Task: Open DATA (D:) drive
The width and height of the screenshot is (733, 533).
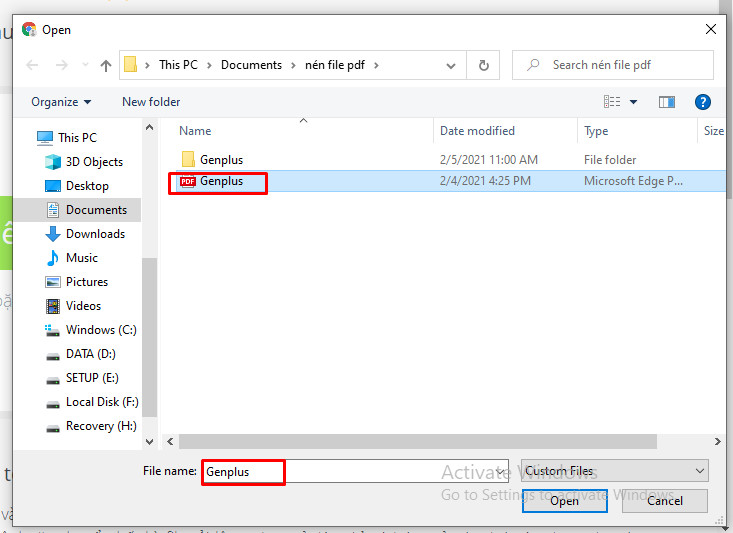Action: [91, 354]
